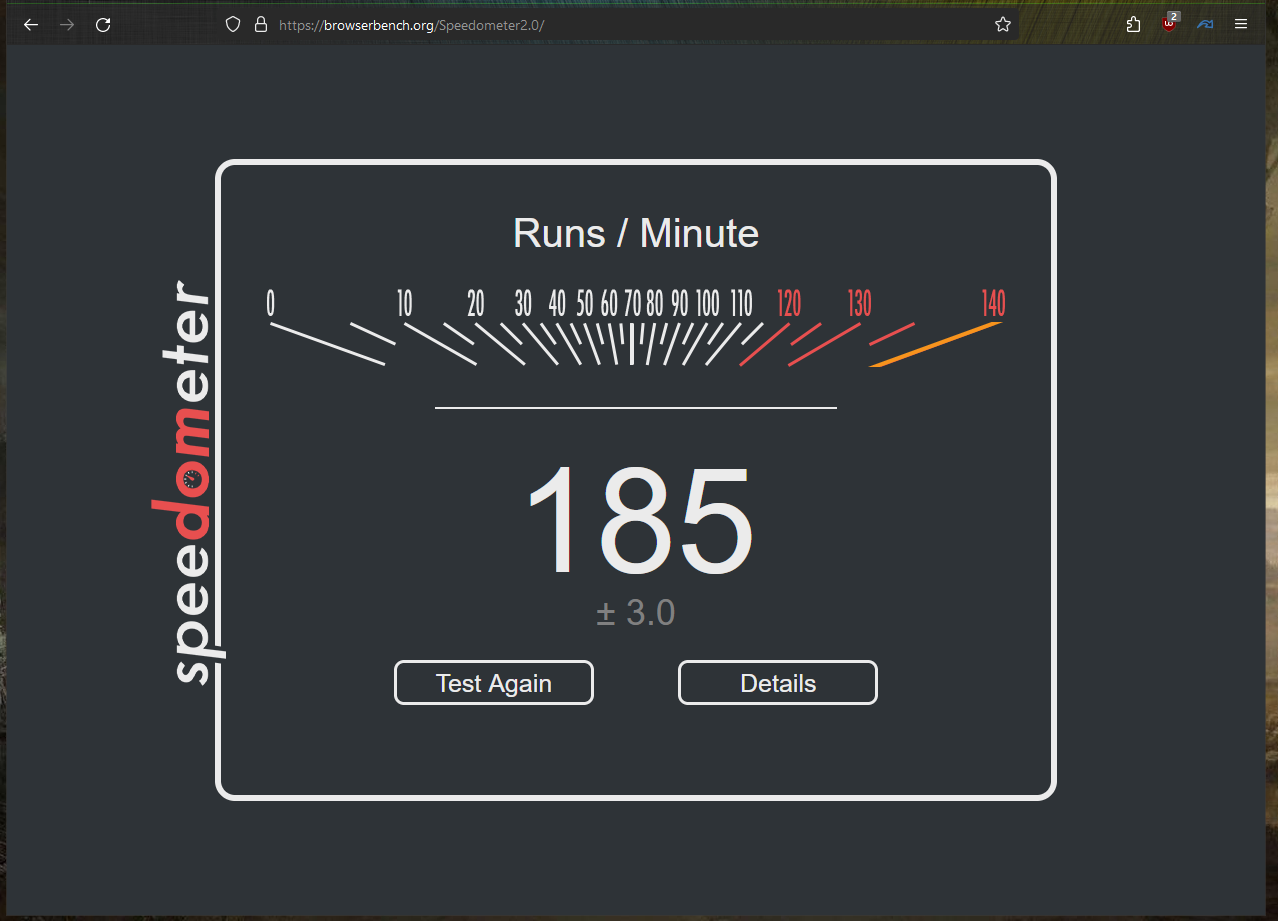The height and width of the screenshot is (921, 1278).
Task: Open the tracking protection shield icon
Action: (233, 25)
